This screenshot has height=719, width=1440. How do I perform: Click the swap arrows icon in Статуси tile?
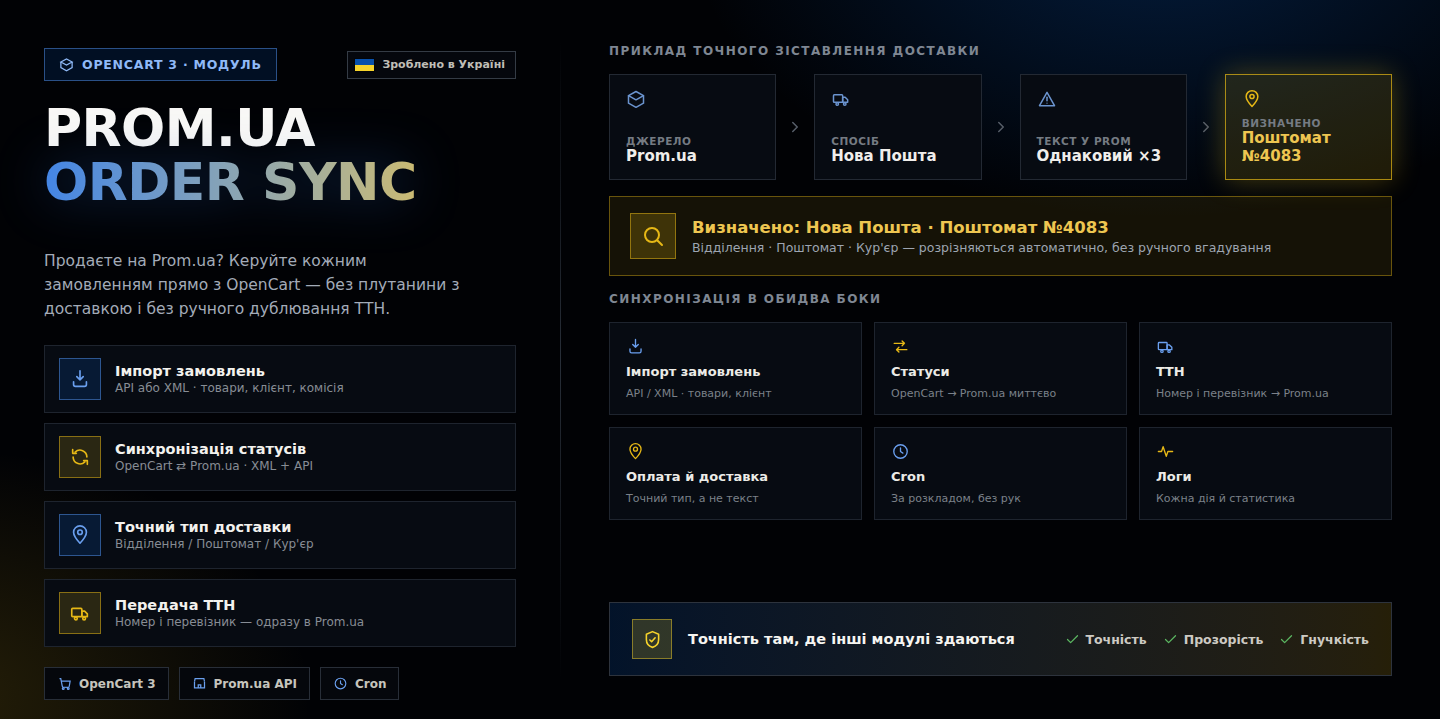[900, 346]
